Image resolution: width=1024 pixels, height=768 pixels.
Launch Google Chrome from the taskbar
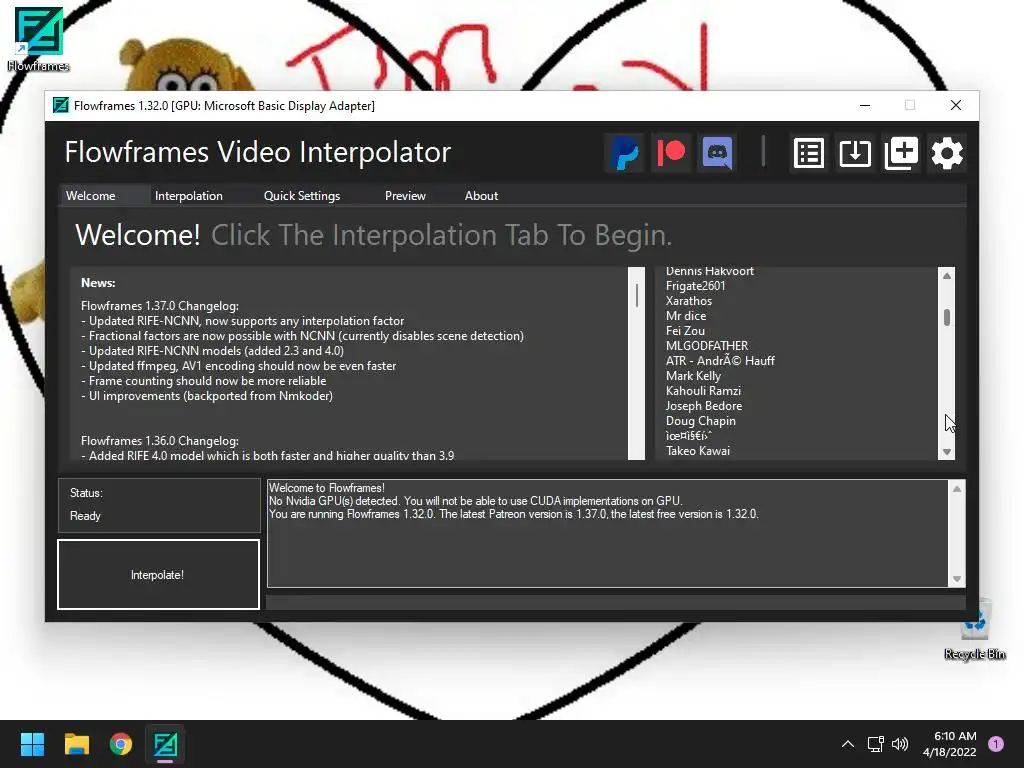(121, 744)
